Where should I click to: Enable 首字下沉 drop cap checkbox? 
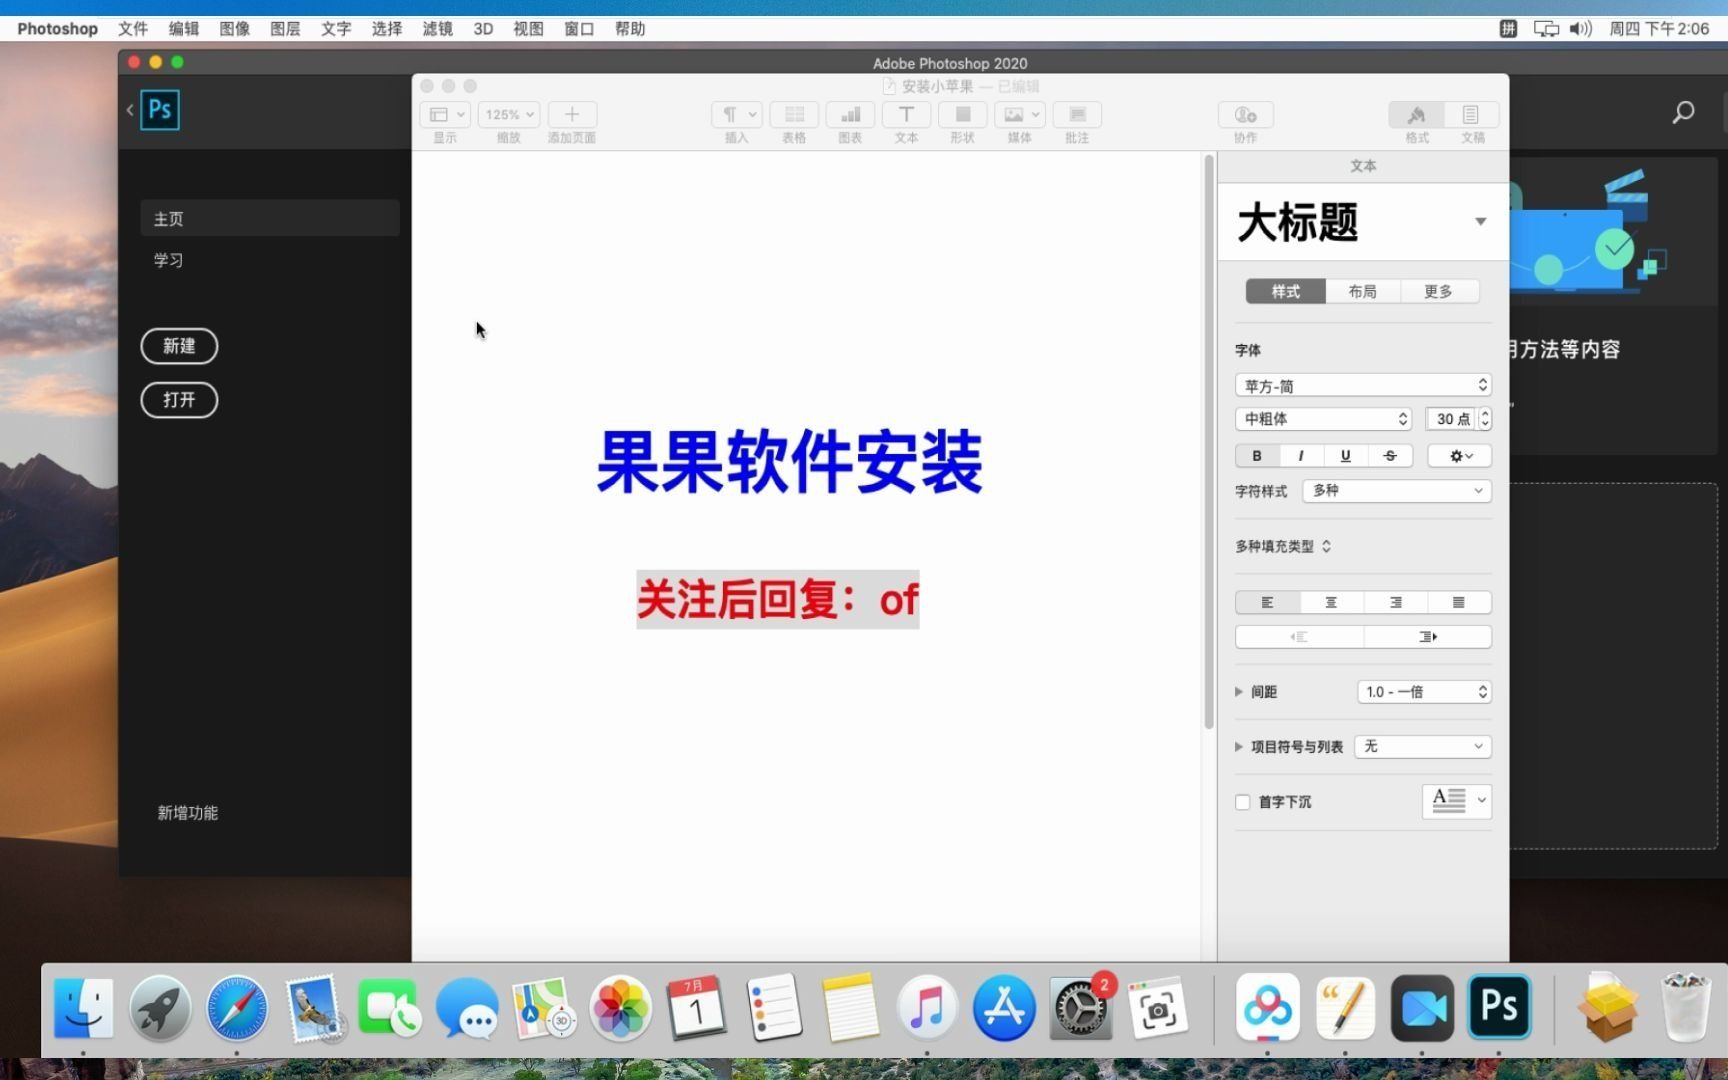[1243, 802]
